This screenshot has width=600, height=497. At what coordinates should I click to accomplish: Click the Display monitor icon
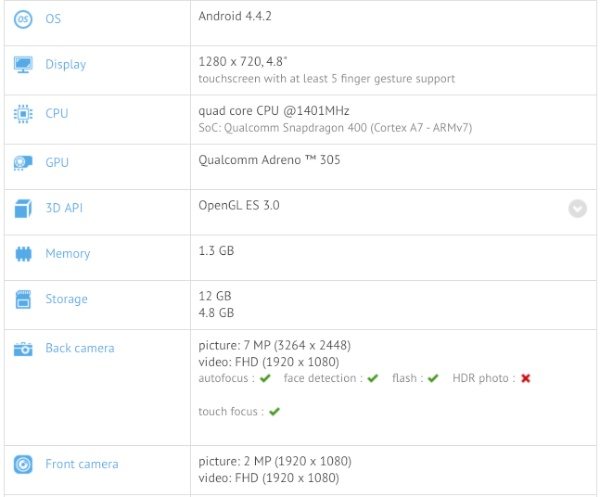pyautogui.click(x=23, y=64)
